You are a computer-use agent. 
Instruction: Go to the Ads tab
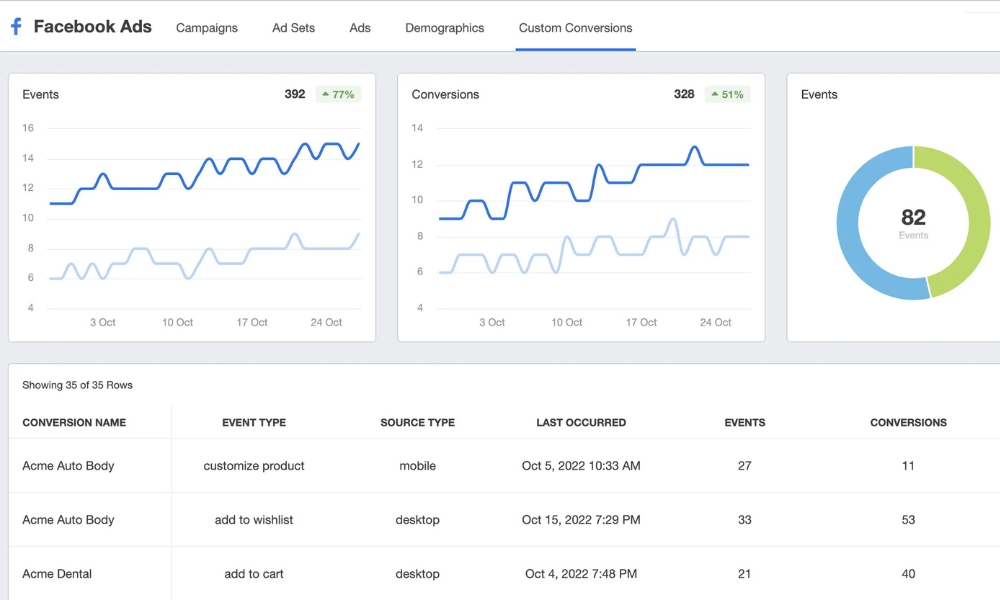pyautogui.click(x=360, y=28)
